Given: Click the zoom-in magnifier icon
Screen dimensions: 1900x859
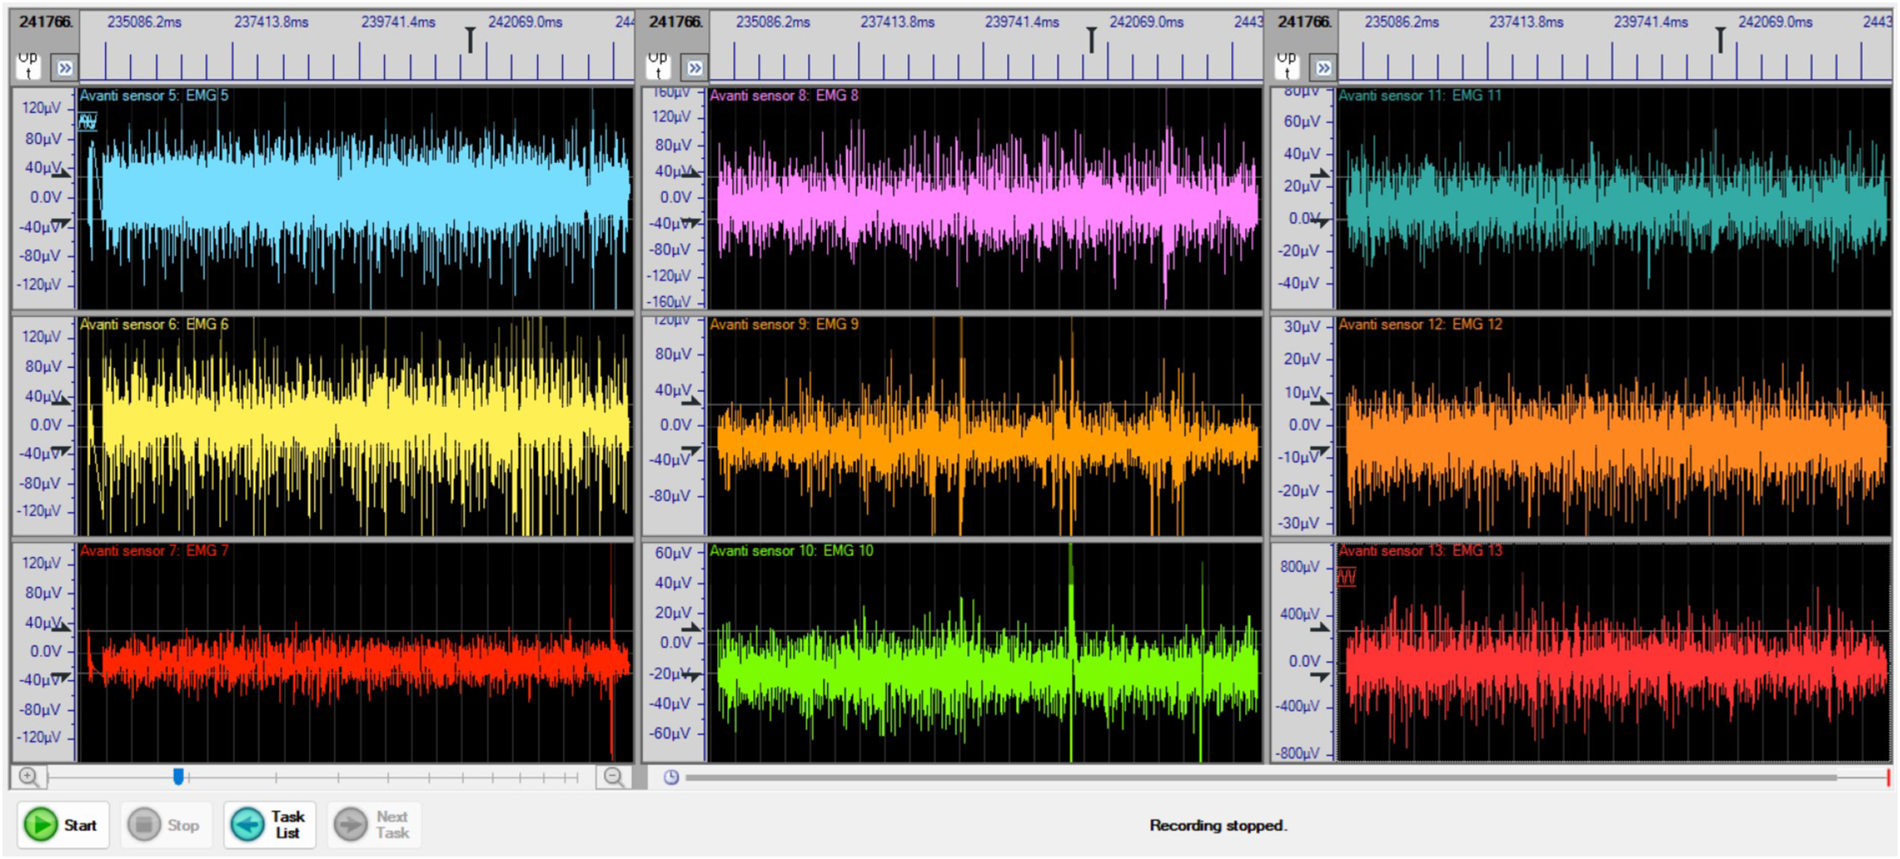Looking at the screenshot, I should tap(29, 777).
